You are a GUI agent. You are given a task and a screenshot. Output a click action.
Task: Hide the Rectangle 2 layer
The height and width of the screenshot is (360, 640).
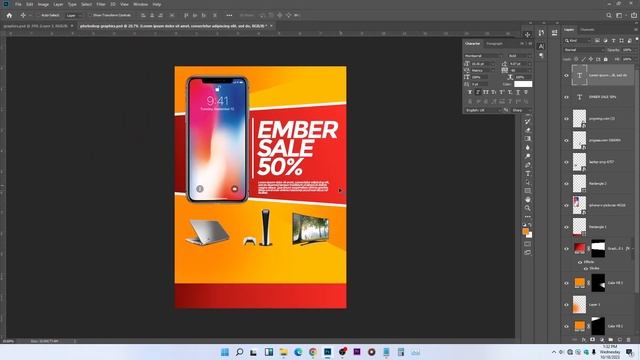tap(567, 184)
